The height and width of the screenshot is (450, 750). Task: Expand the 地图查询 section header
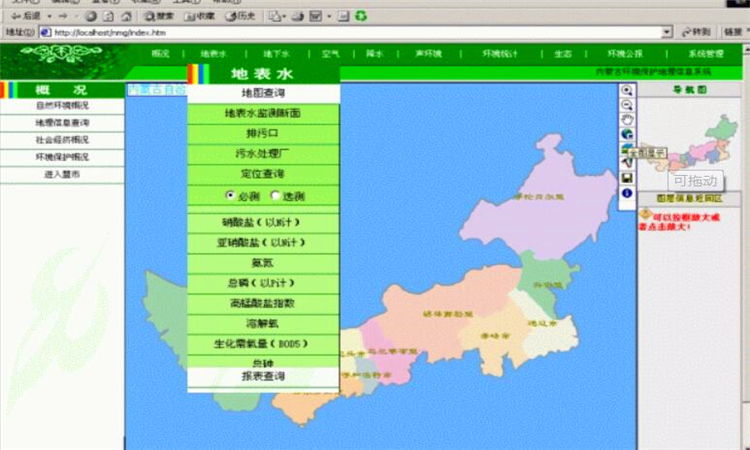264,93
